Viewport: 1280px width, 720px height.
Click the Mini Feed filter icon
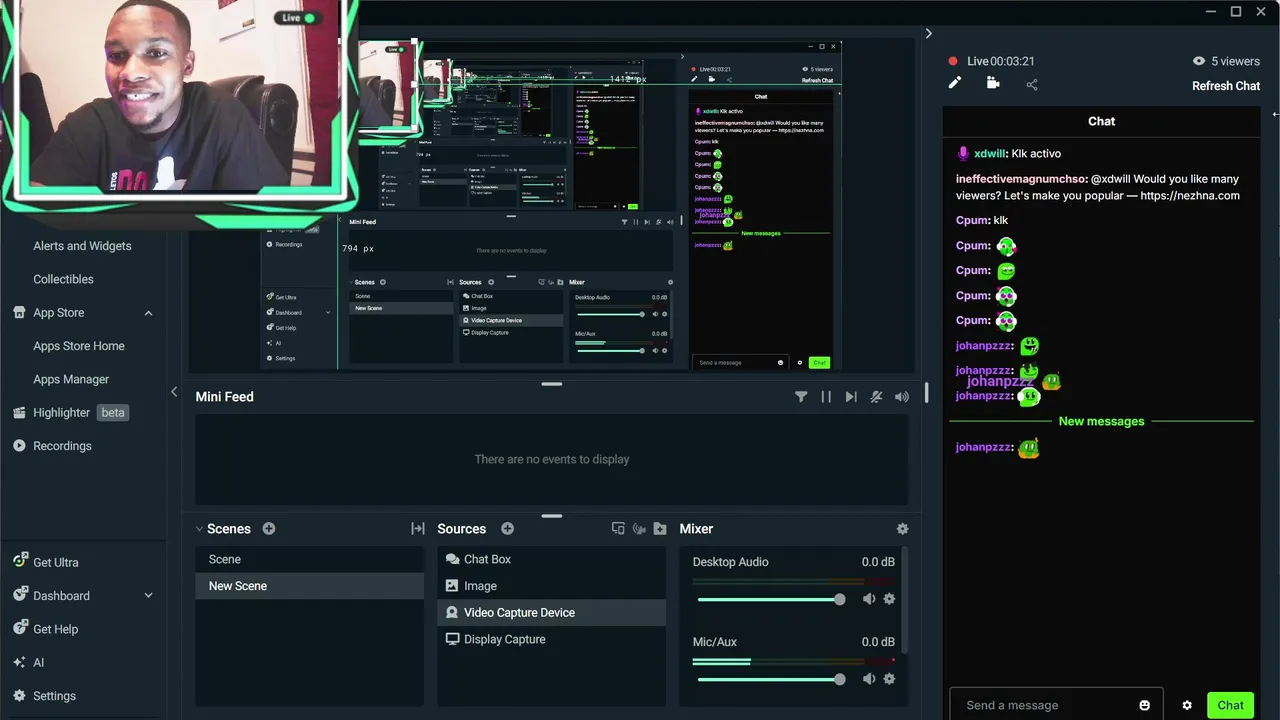[x=801, y=397]
